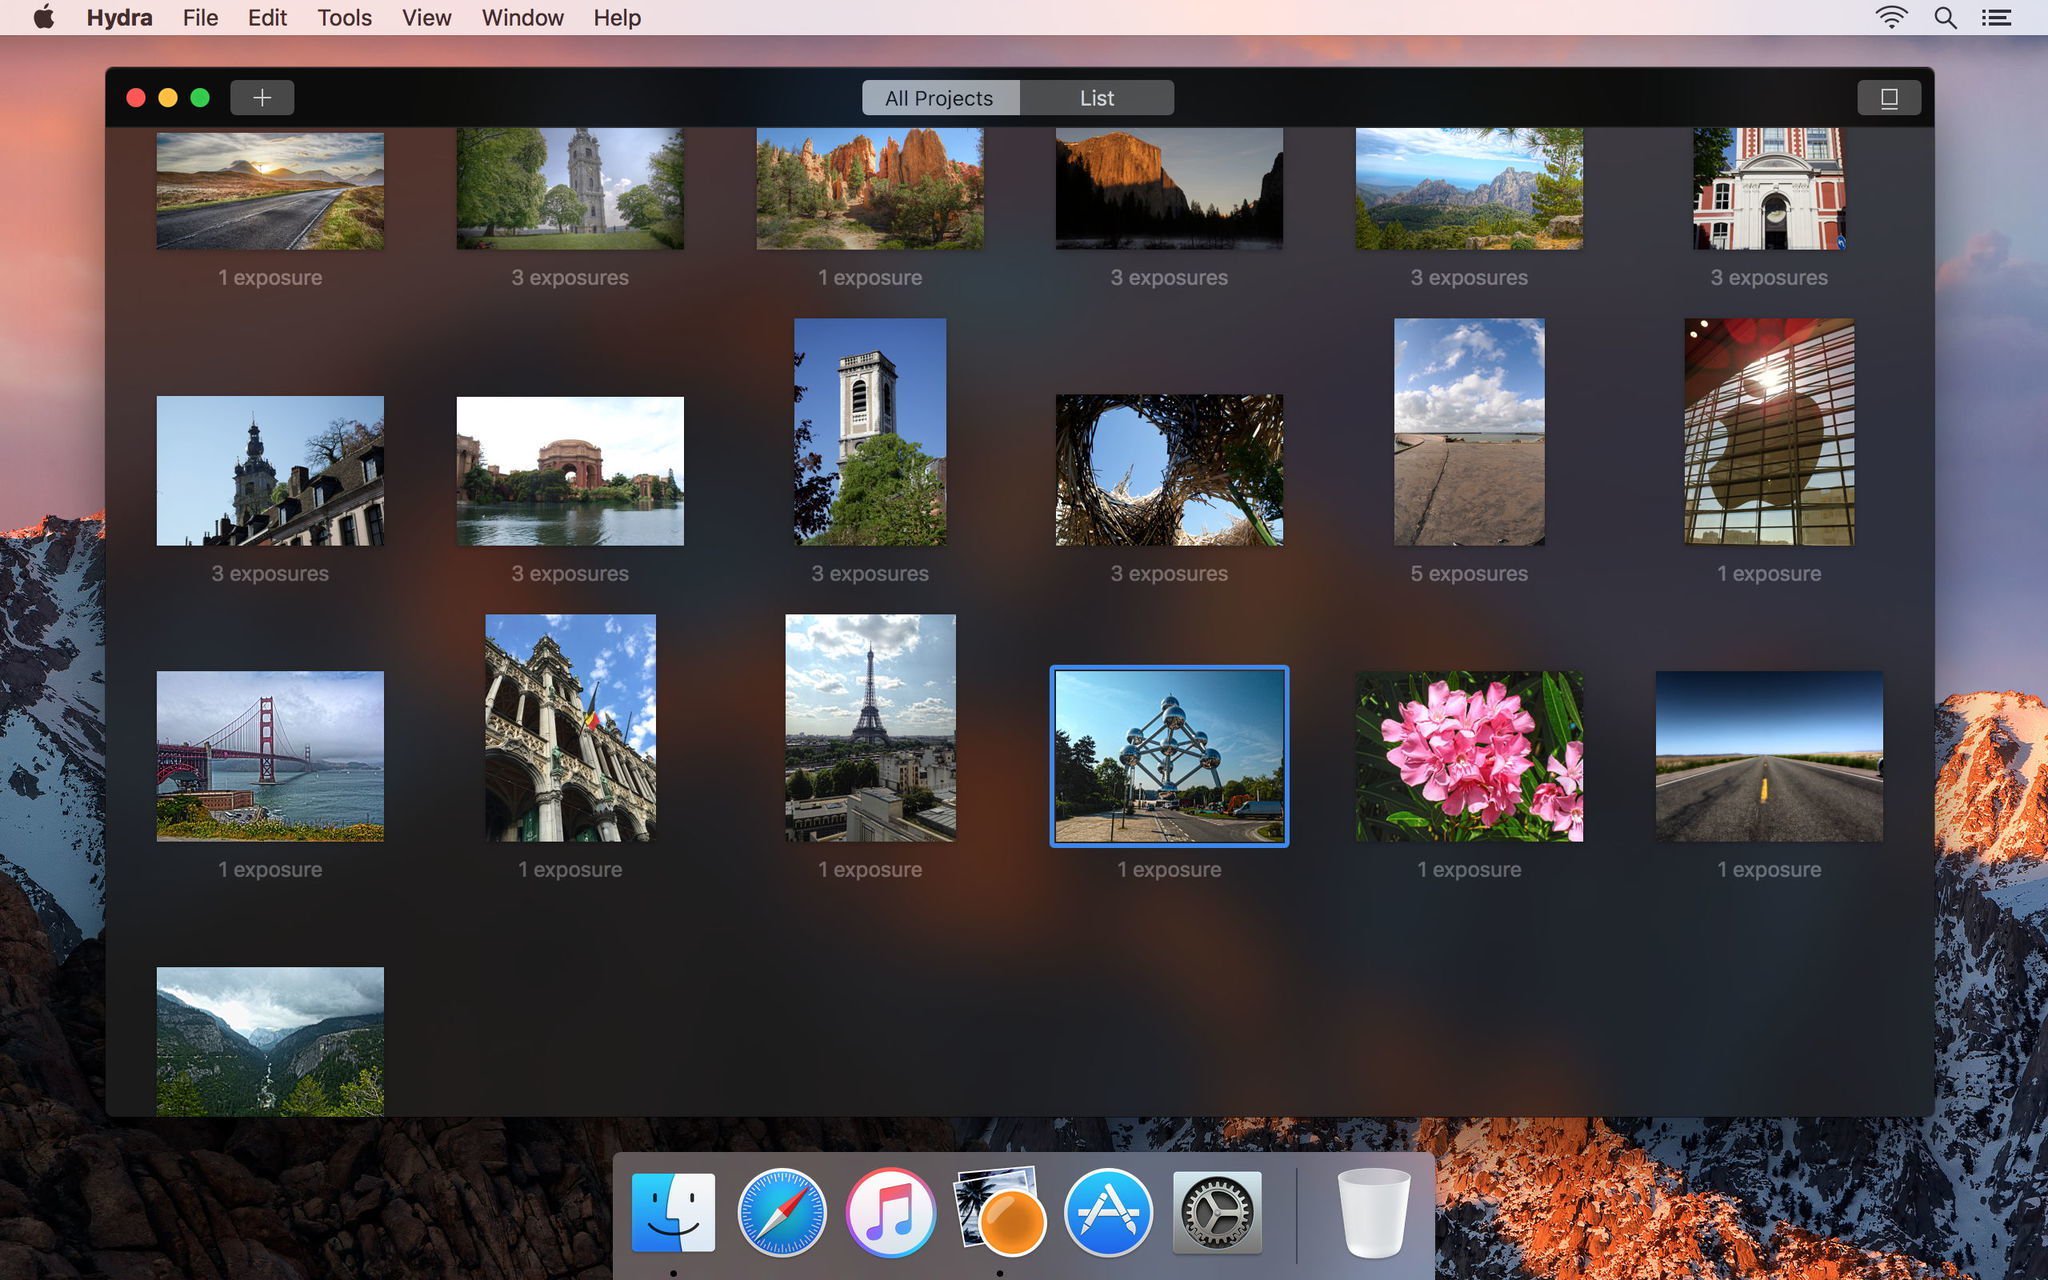The height and width of the screenshot is (1280, 2048).
Task: Open iTunes from the Dock
Action: tap(890, 1212)
